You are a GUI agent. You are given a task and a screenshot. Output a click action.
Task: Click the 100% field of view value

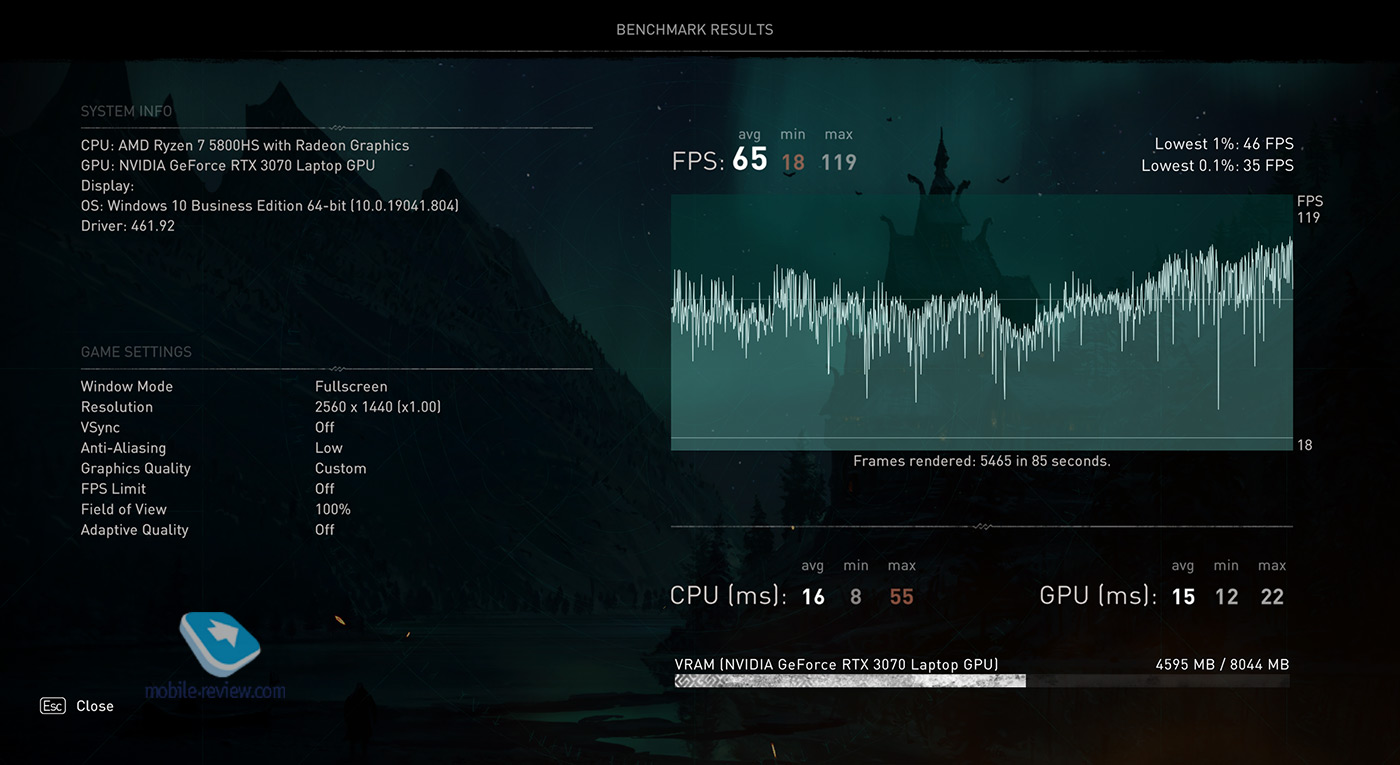(x=333, y=509)
